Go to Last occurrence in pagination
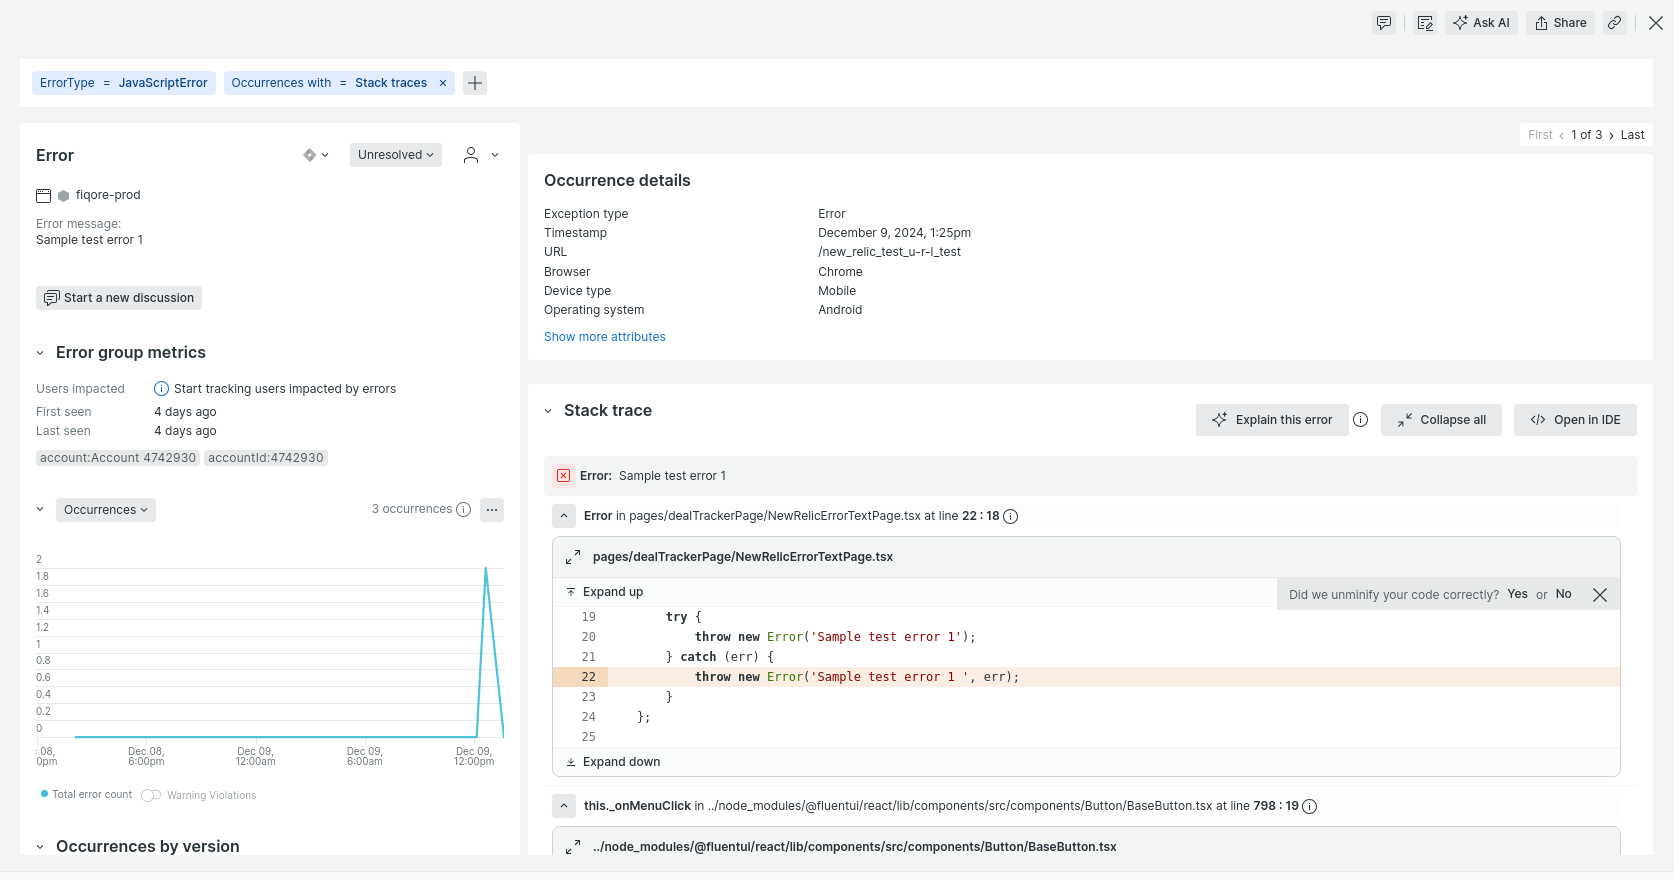Screen dimensions: 1674x880 click(x=1632, y=135)
